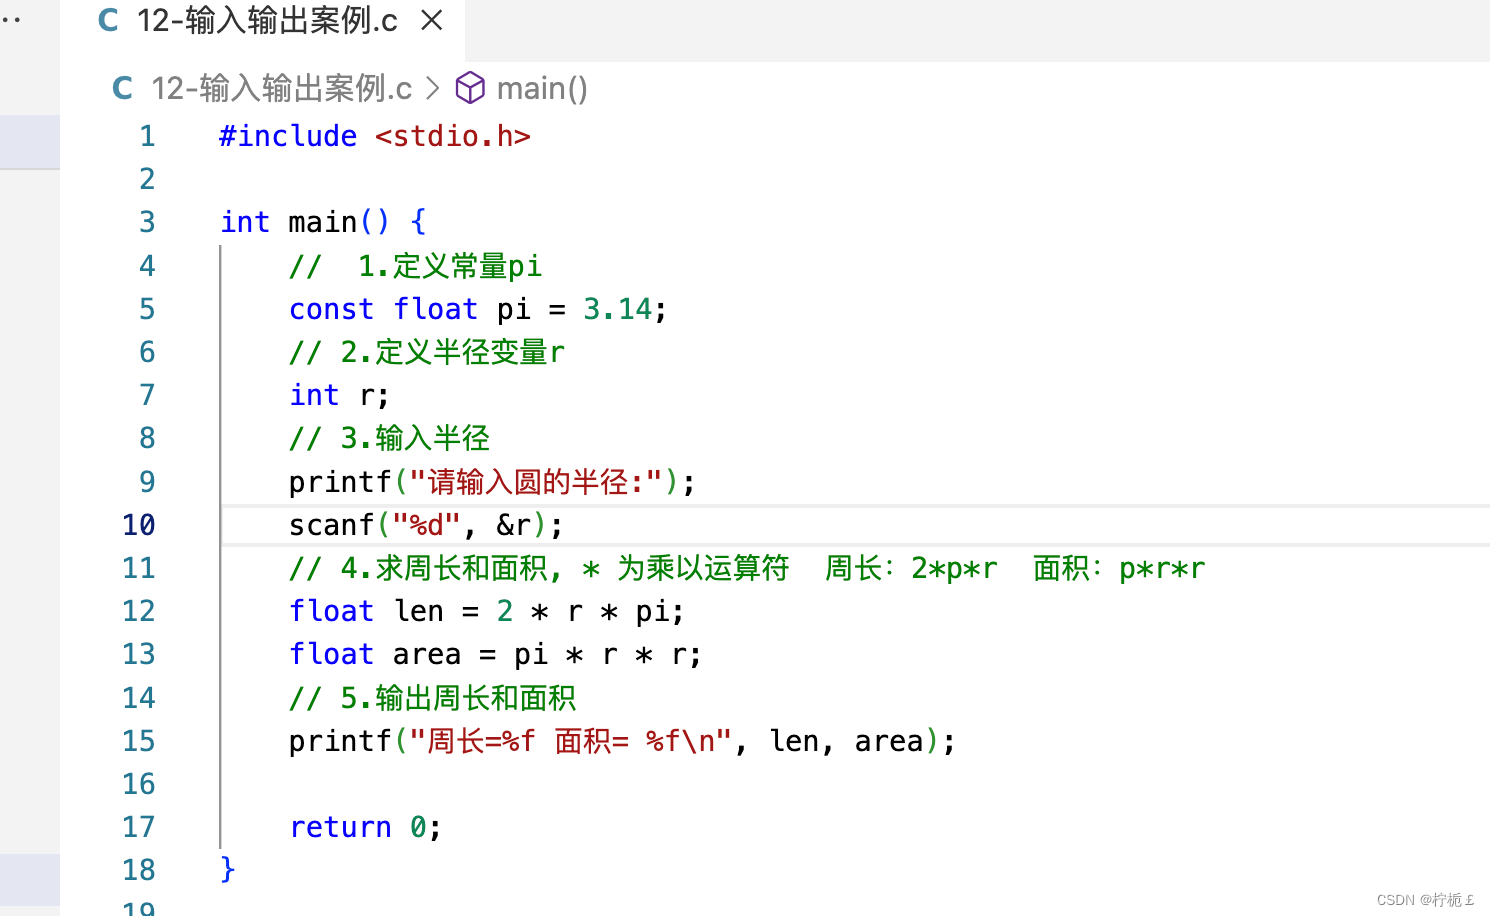This screenshot has width=1490, height=916.
Task: Click the #include directive text
Action: 288,136
